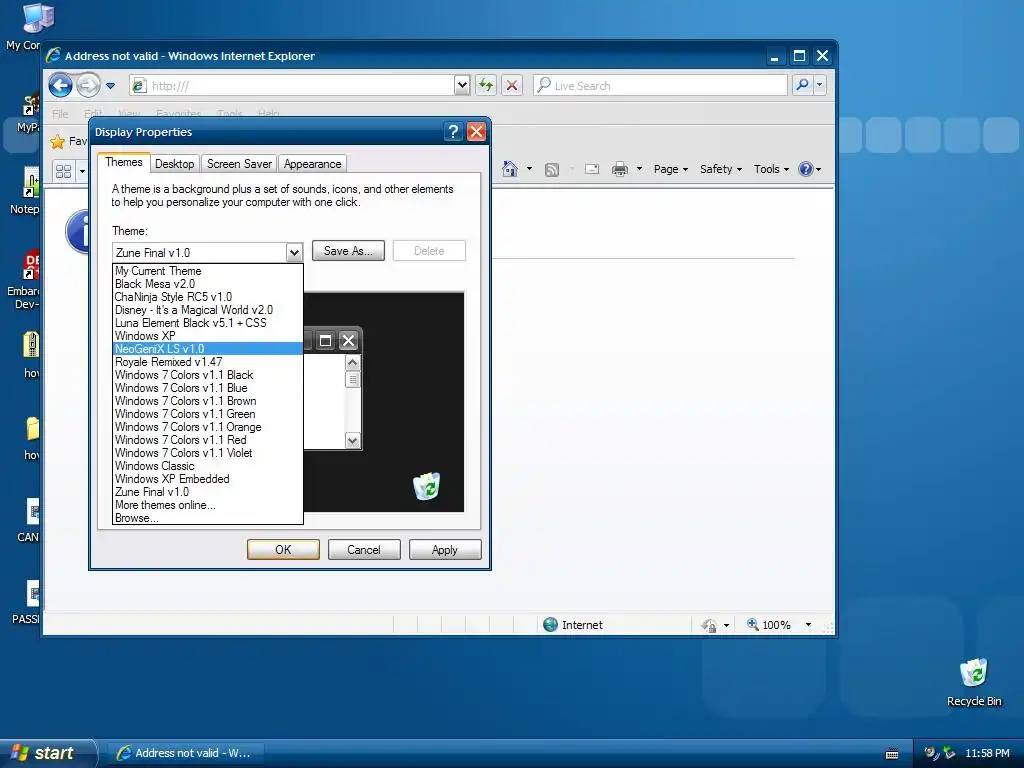Click the Read Mail envelope icon

point(592,169)
